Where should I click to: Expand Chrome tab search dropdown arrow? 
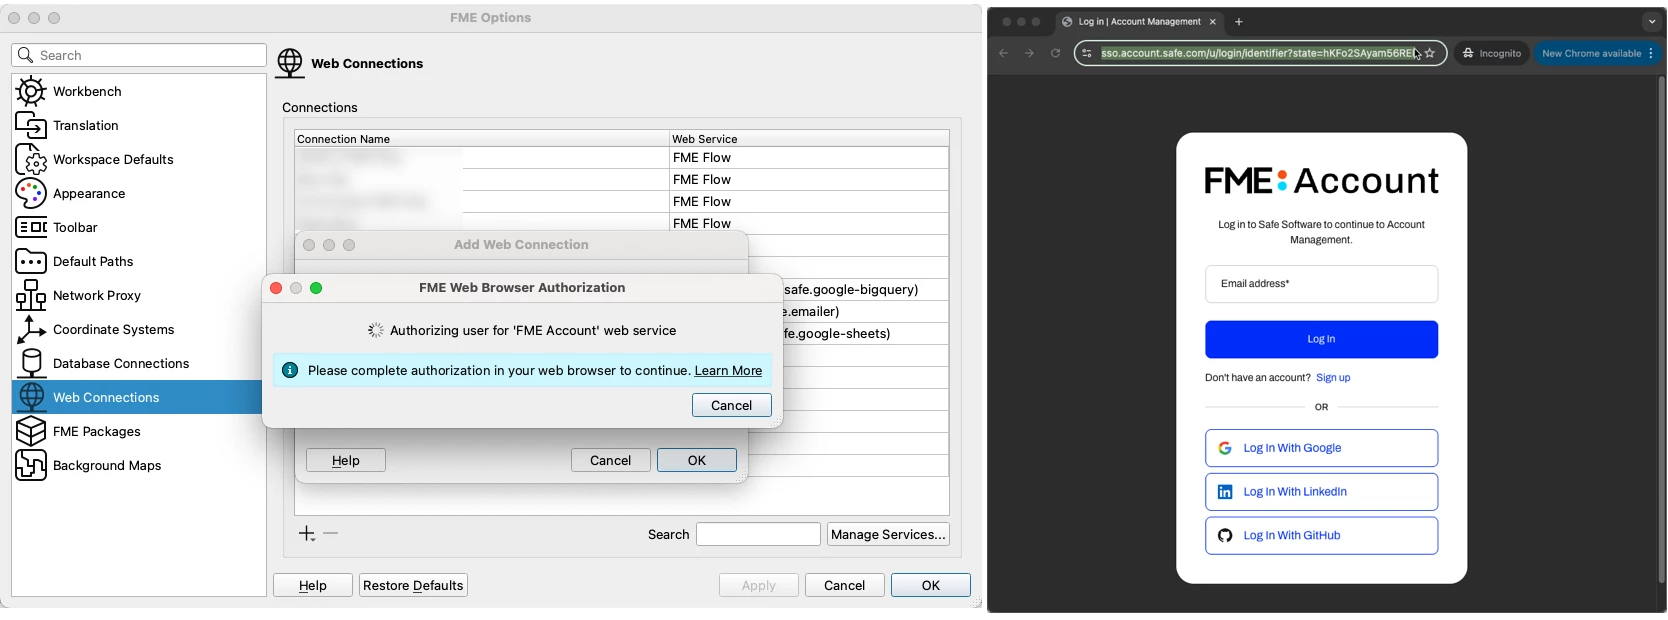coord(1652,22)
